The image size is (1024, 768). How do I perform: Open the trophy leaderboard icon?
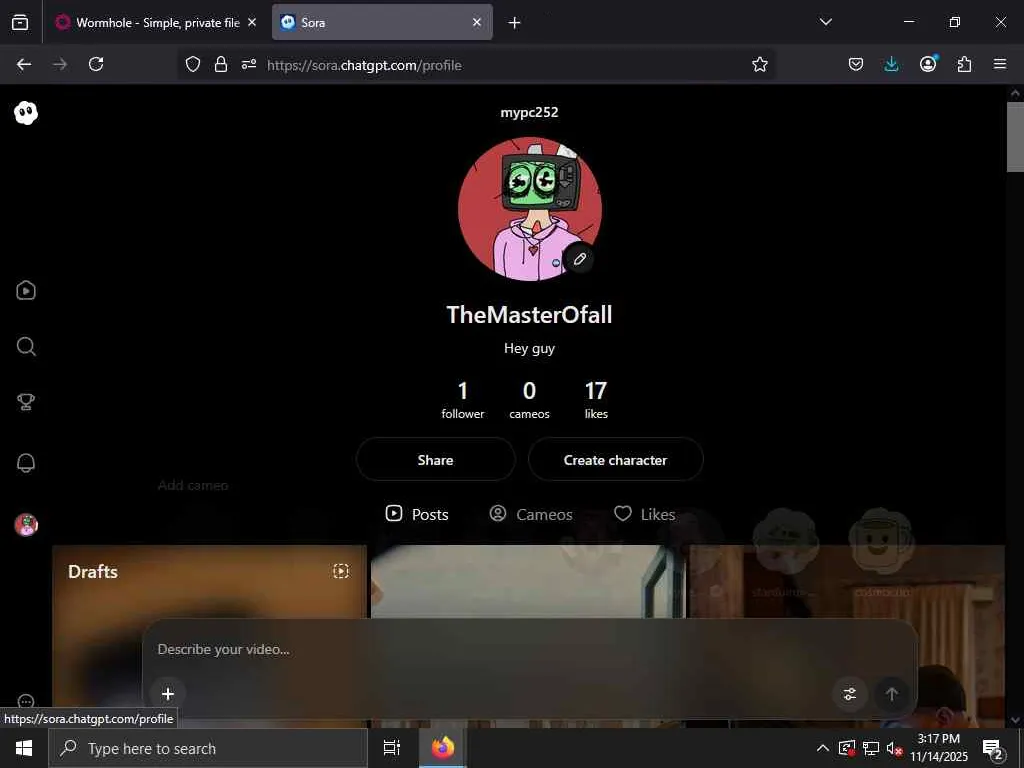(x=26, y=402)
